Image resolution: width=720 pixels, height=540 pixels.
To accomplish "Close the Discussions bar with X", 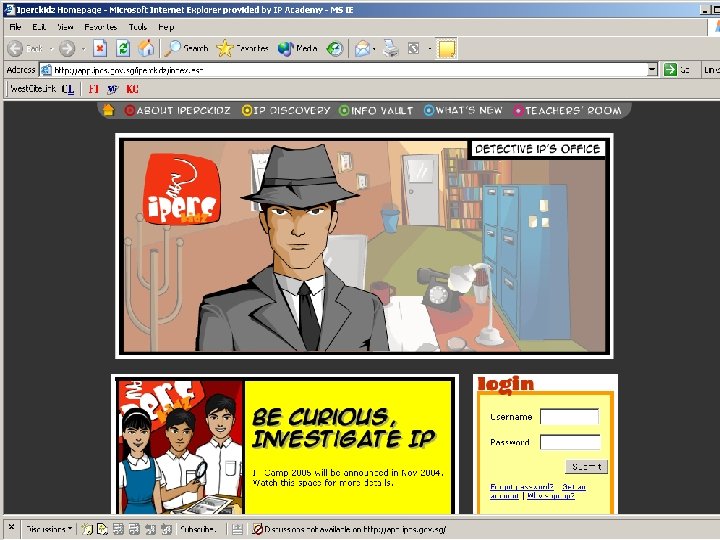I will point(11,528).
